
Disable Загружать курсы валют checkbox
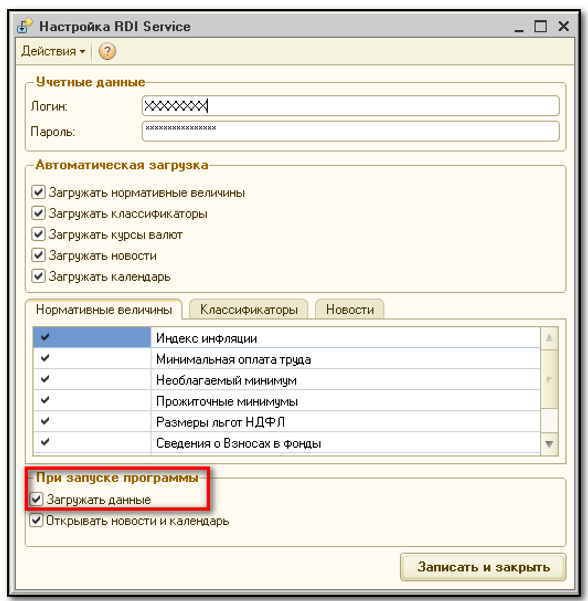tap(38, 234)
